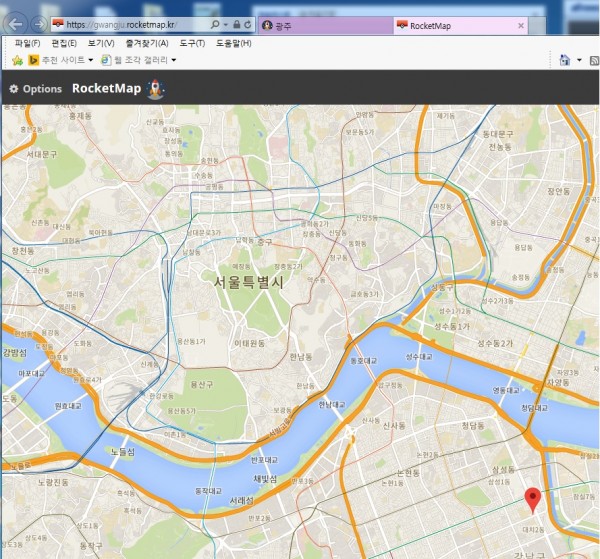Open the address bar search dropdown arrow
This screenshot has height=559, width=600.
pyautogui.click(x=224, y=23)
